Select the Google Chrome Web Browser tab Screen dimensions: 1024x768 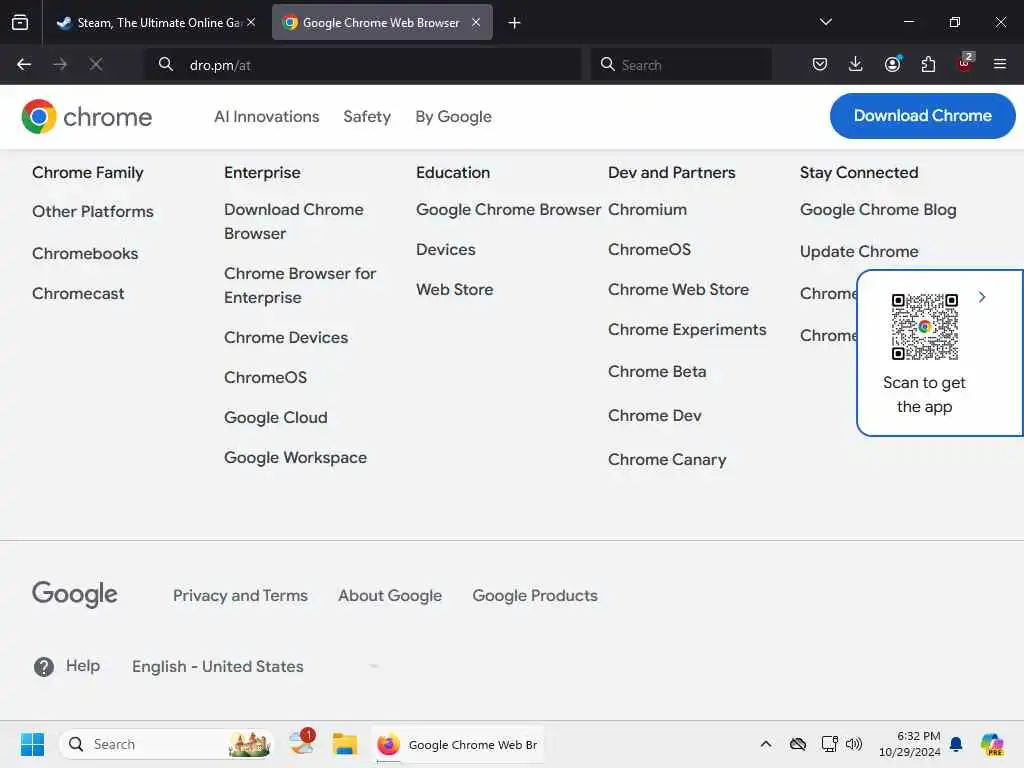[381, 23]
